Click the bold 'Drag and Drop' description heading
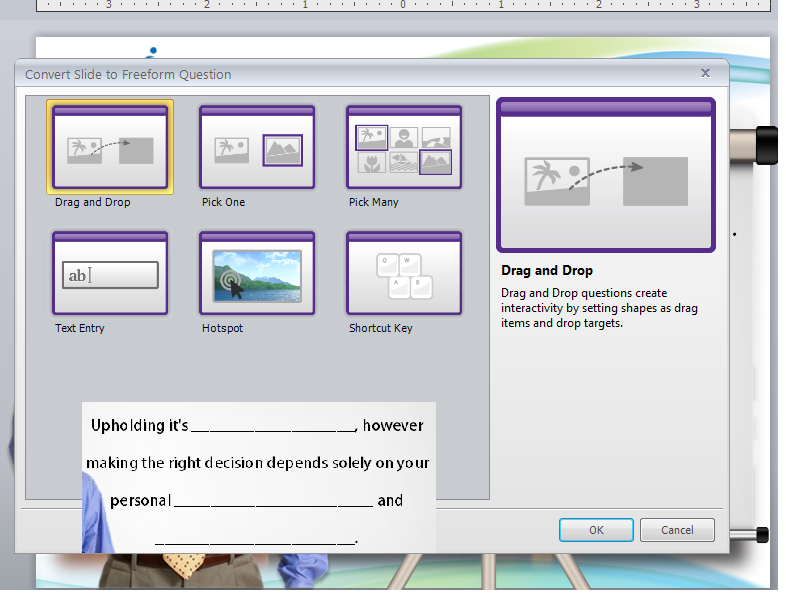This screenshot has height=600, width=786. click(x=547, y=270)
